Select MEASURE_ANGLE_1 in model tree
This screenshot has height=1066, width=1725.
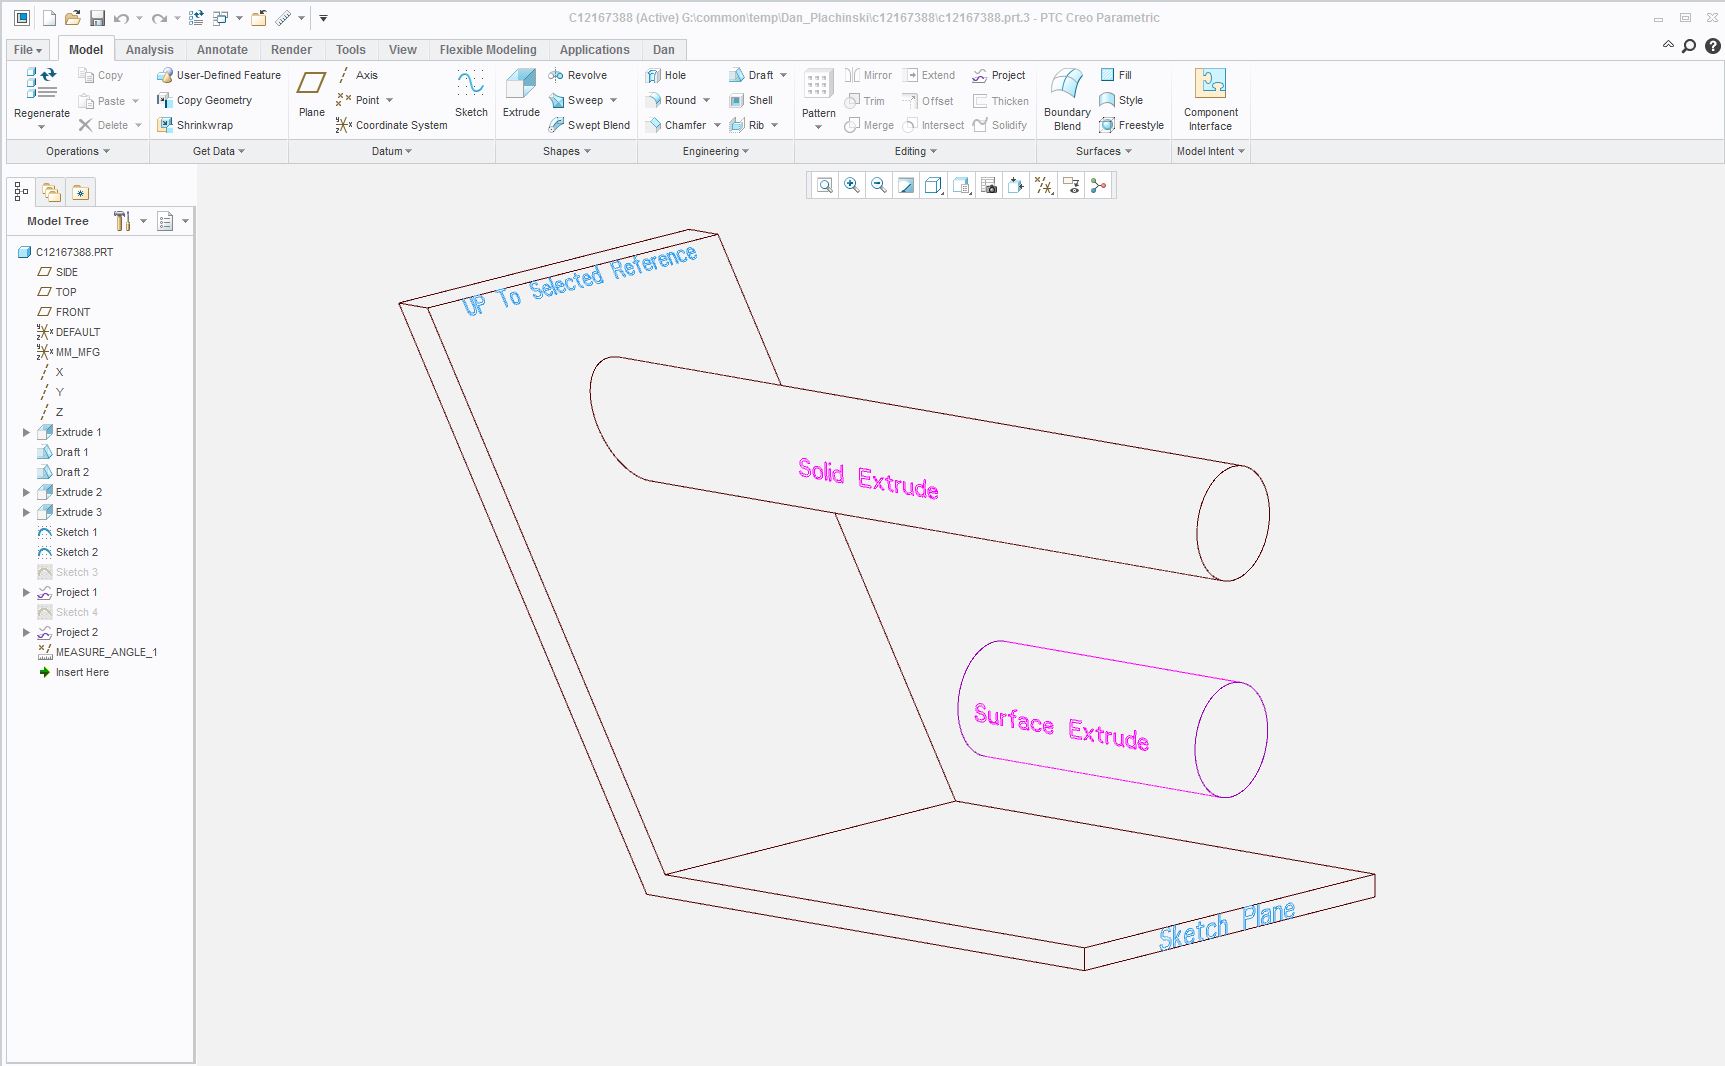[x=106, y=652]
